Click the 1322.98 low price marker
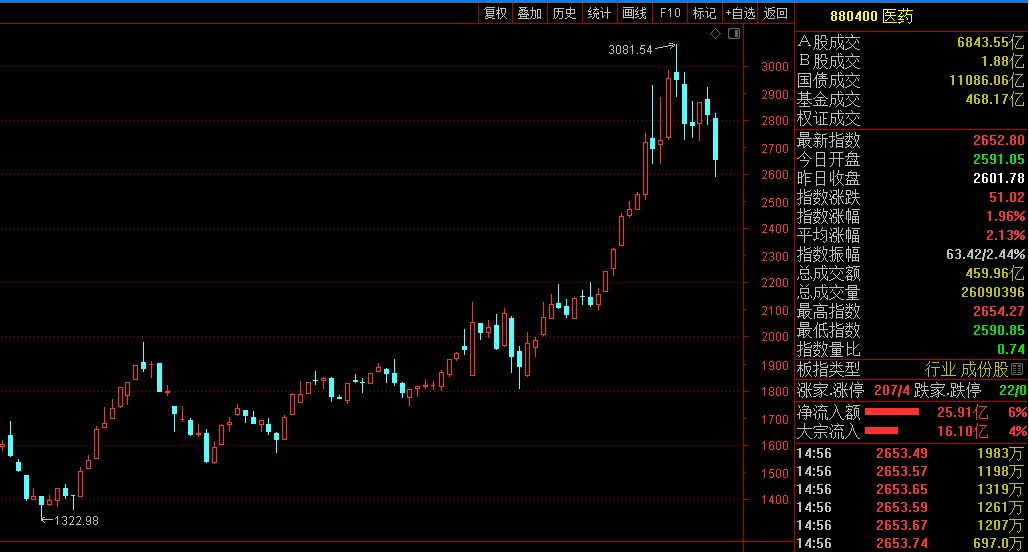 tap(76, 520)
